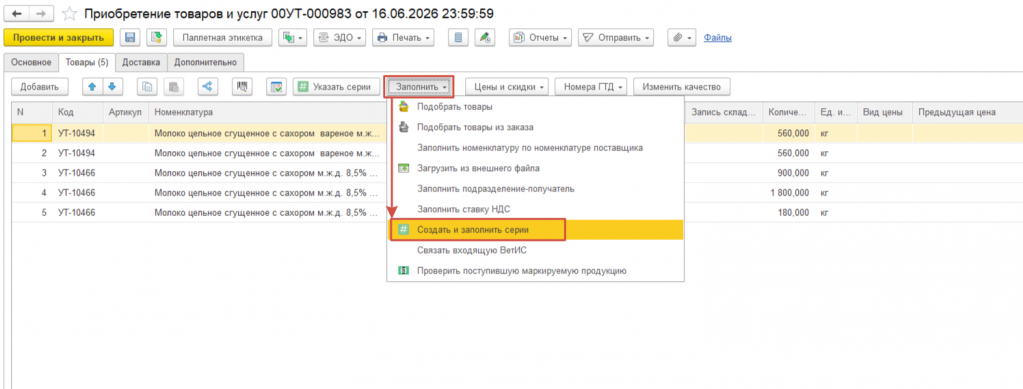Screen dimensions: 1023x389
Task: Choose Проверить поступившую маркируемую продукцию
Action: pyautogui.click(x=535, y=270)
